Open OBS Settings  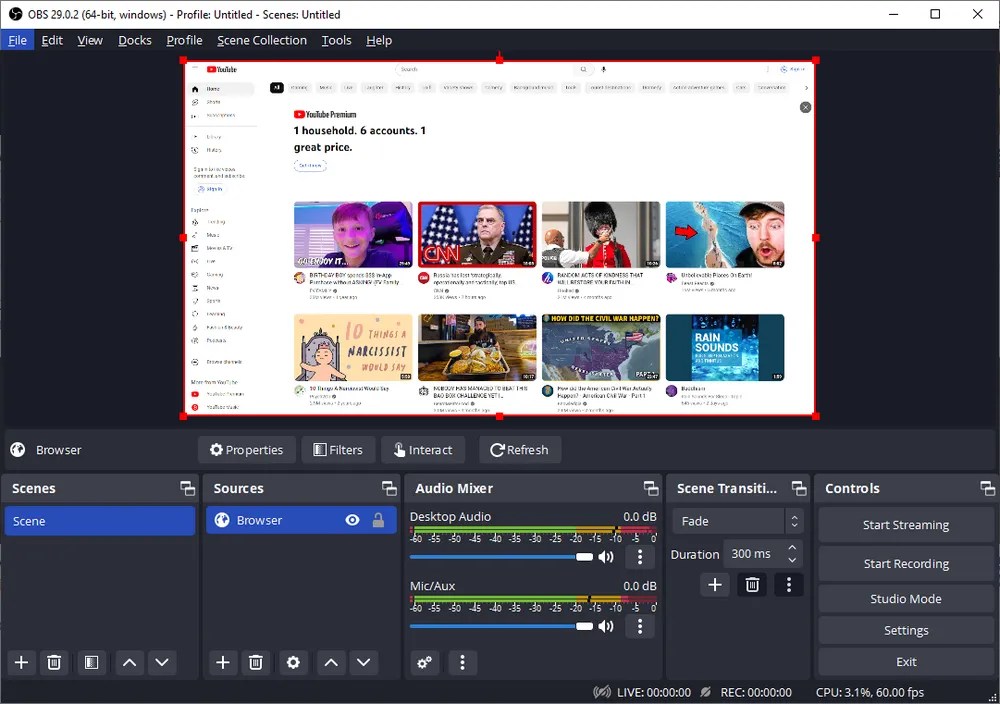click(x=905, y=630)
